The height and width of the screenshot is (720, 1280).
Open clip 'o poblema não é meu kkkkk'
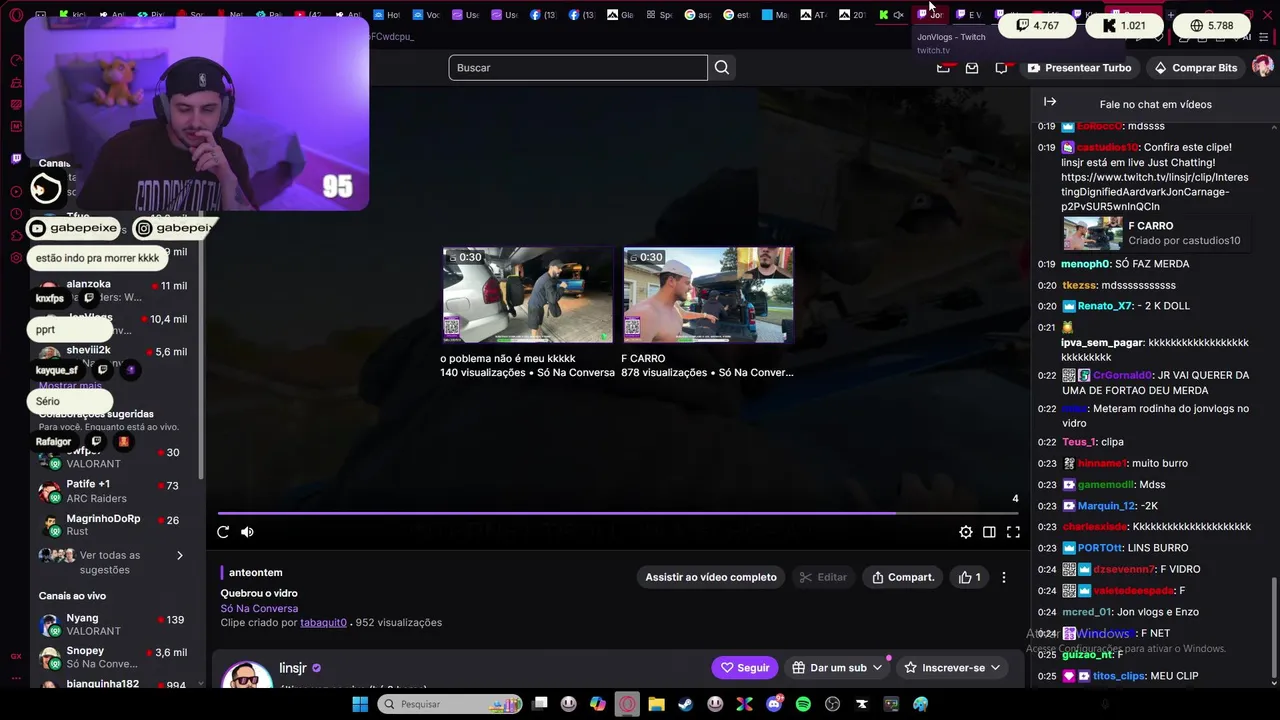click(x=528, y=295)
